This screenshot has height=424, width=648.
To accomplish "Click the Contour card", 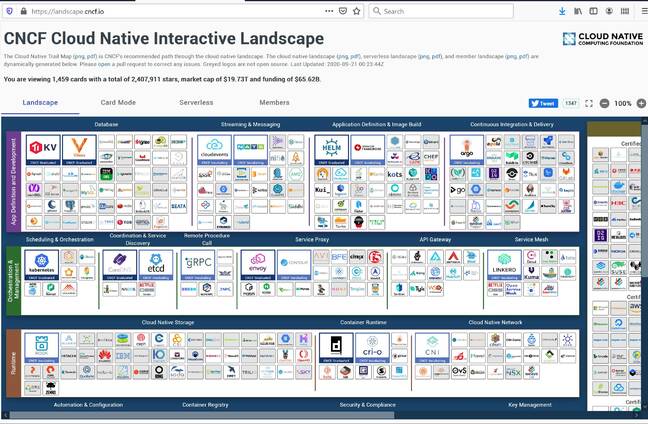I will pos(294,265).
